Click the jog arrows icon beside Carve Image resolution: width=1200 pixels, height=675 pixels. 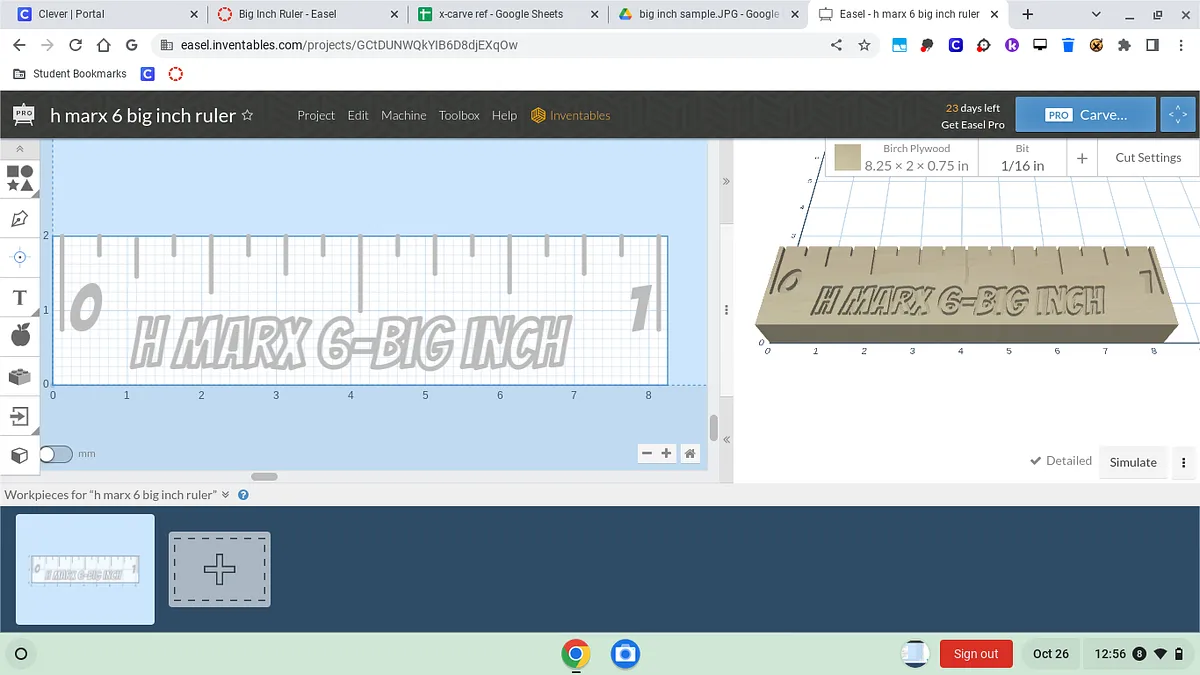tap(1177, 115)
